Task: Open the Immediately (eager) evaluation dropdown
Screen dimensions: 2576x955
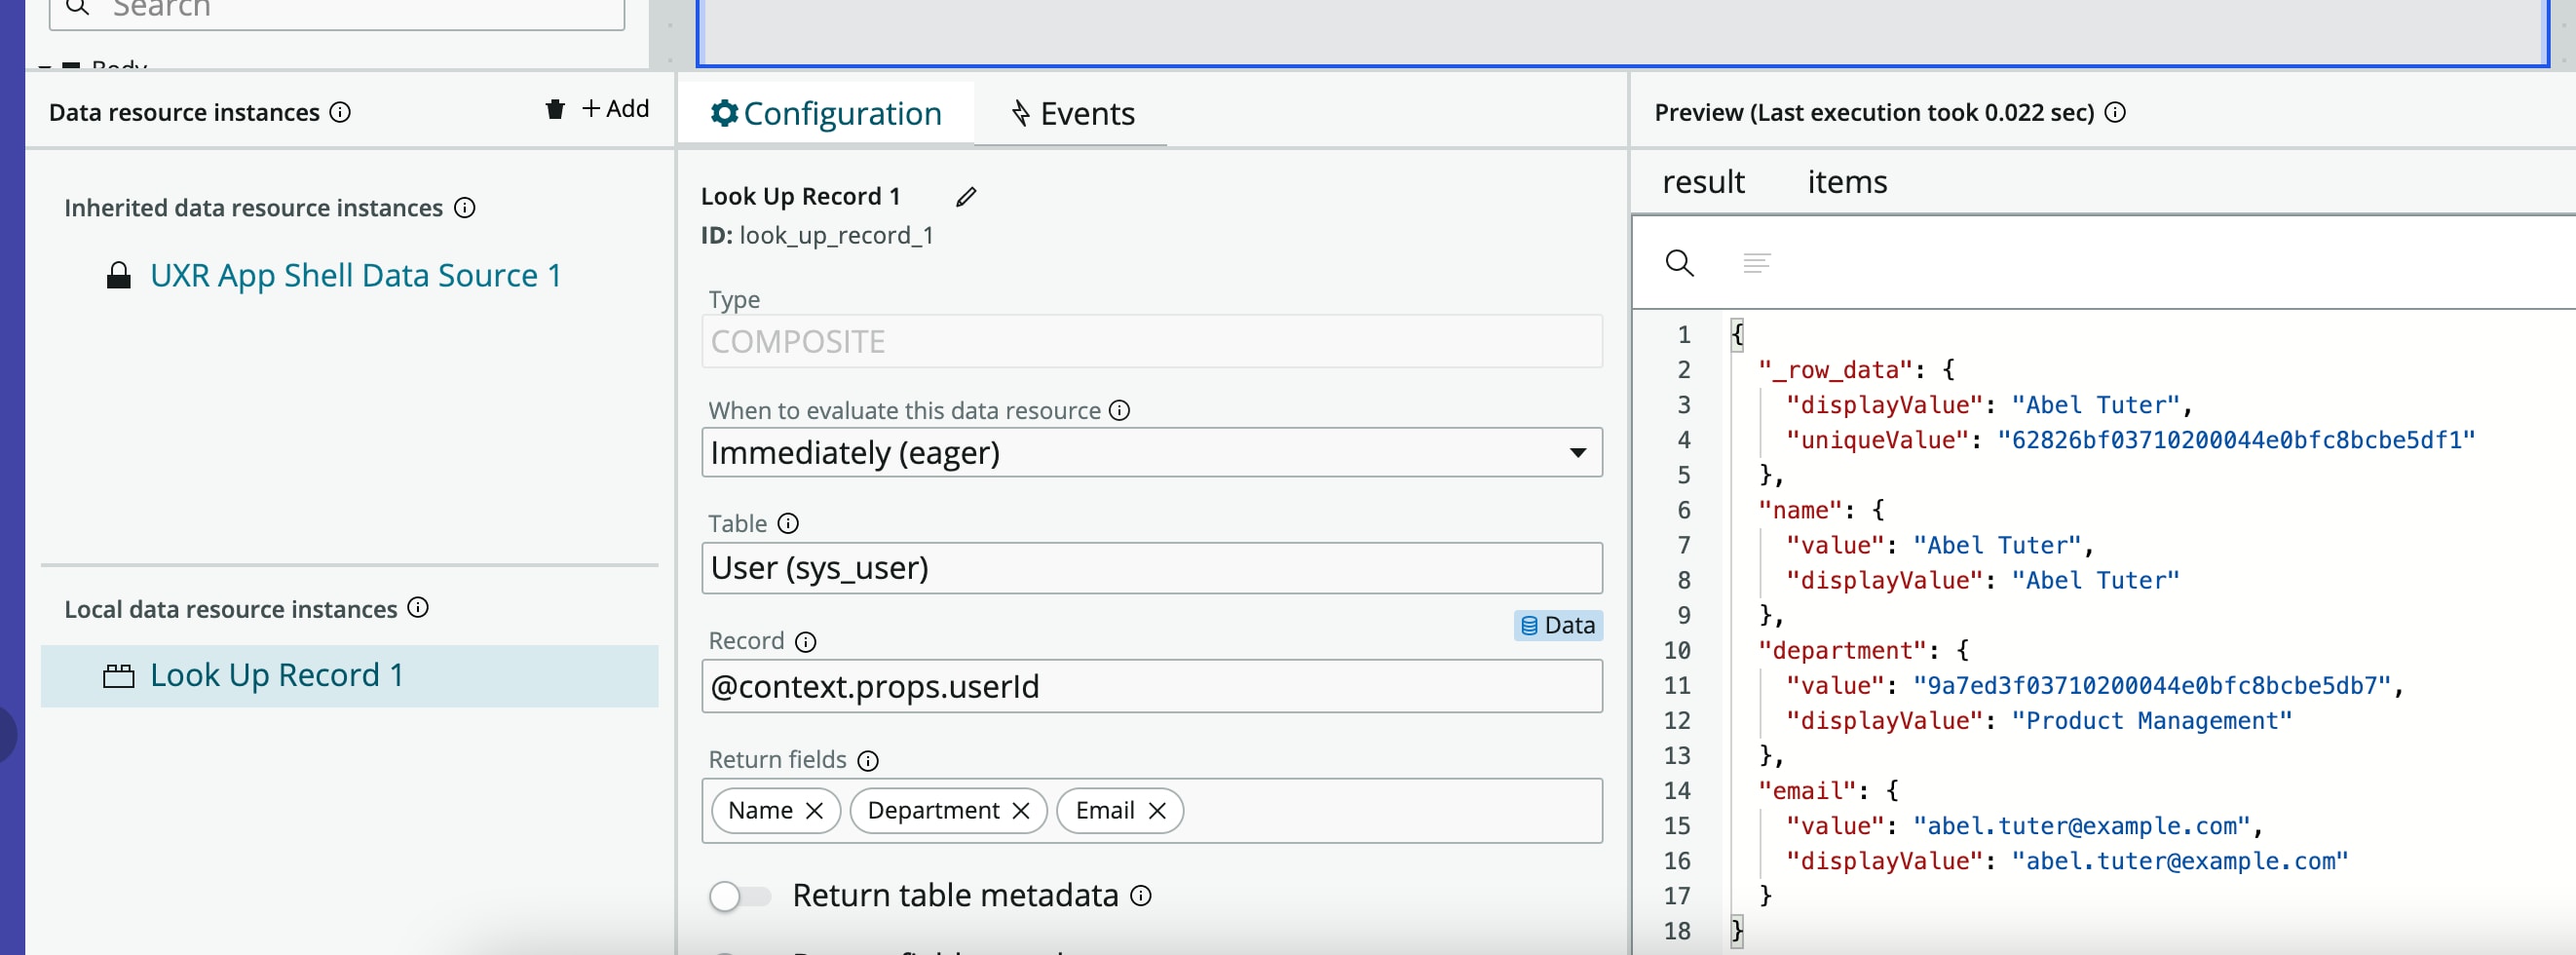Action: [x=1151, y=453]
